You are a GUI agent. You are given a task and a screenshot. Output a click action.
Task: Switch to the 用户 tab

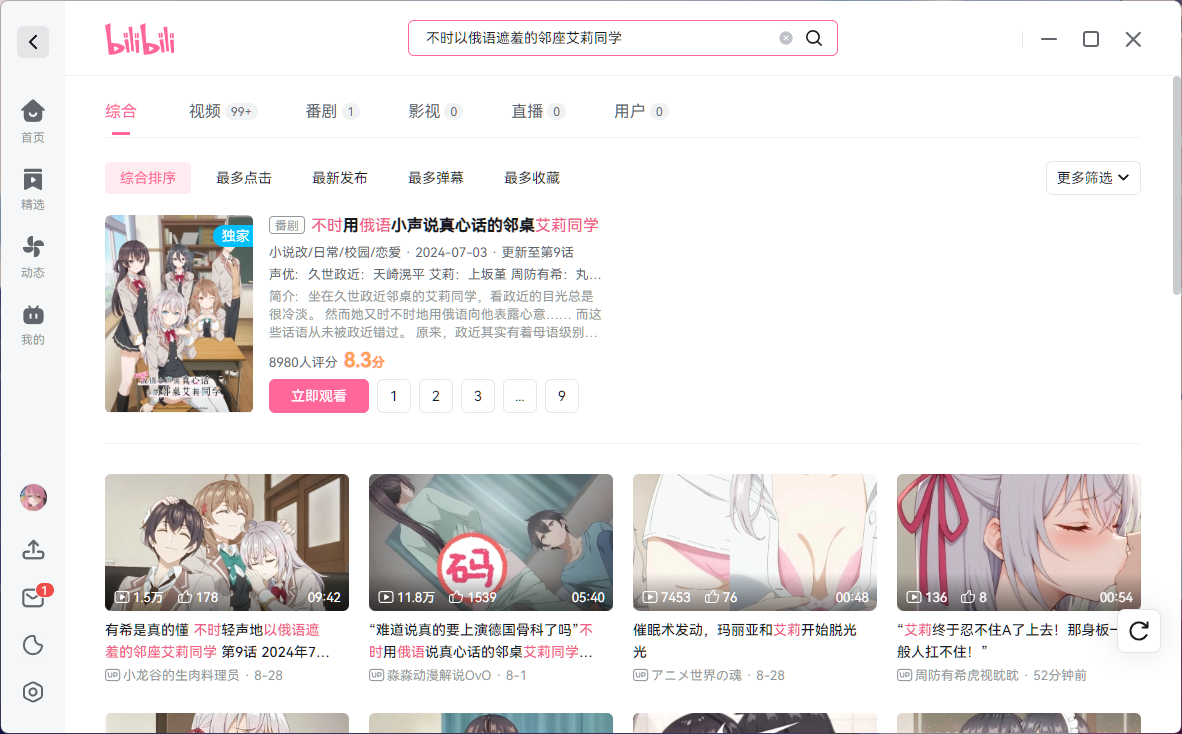pyautogui.click(x=640, y=112)
